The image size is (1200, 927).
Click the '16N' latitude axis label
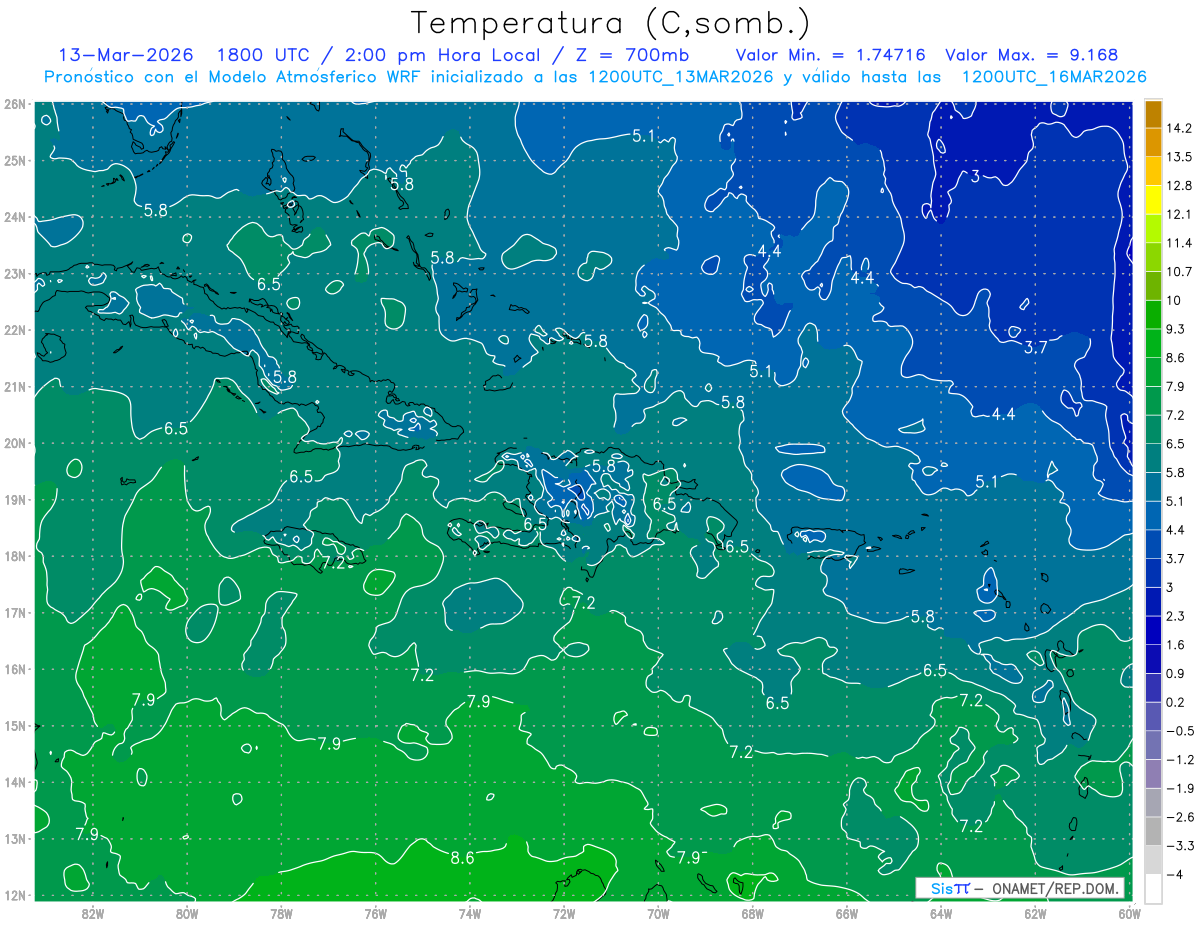click(x=15, y=669)
